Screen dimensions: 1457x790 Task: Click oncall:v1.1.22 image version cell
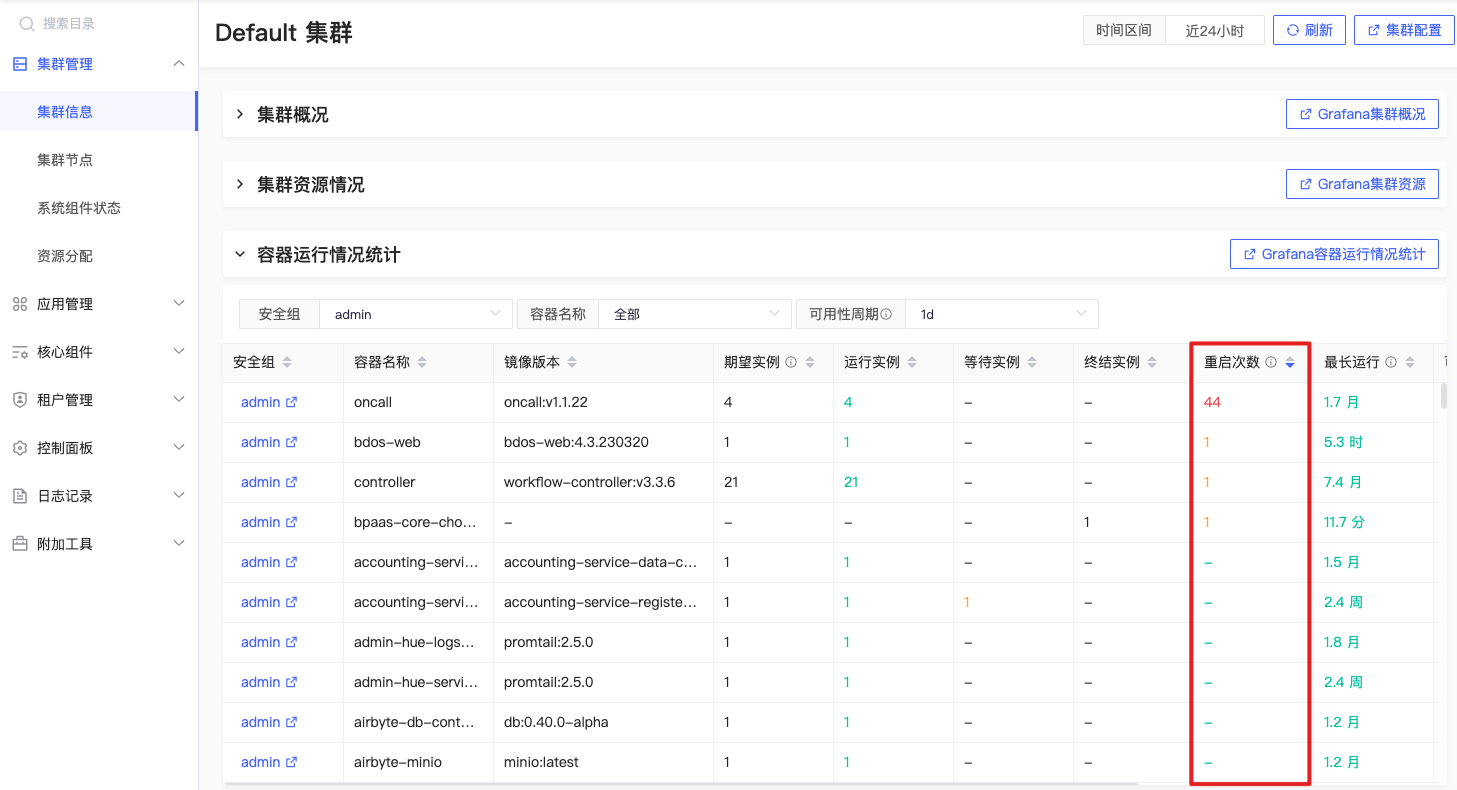[546, 402]
